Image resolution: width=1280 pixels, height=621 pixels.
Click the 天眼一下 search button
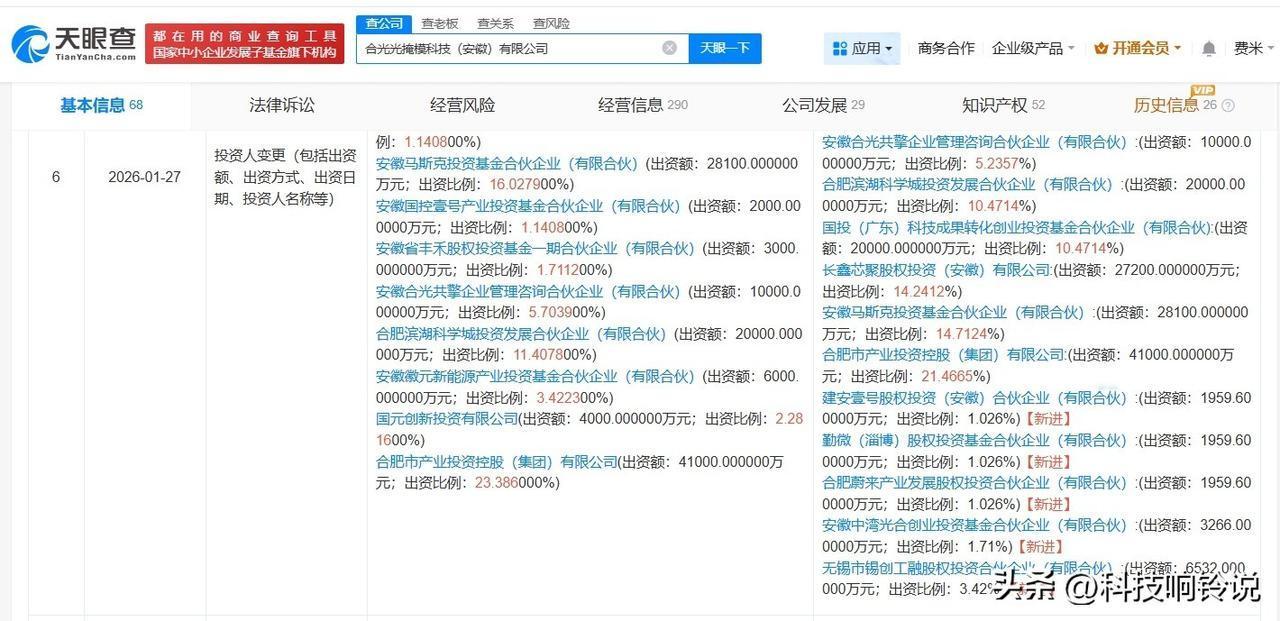725,48
